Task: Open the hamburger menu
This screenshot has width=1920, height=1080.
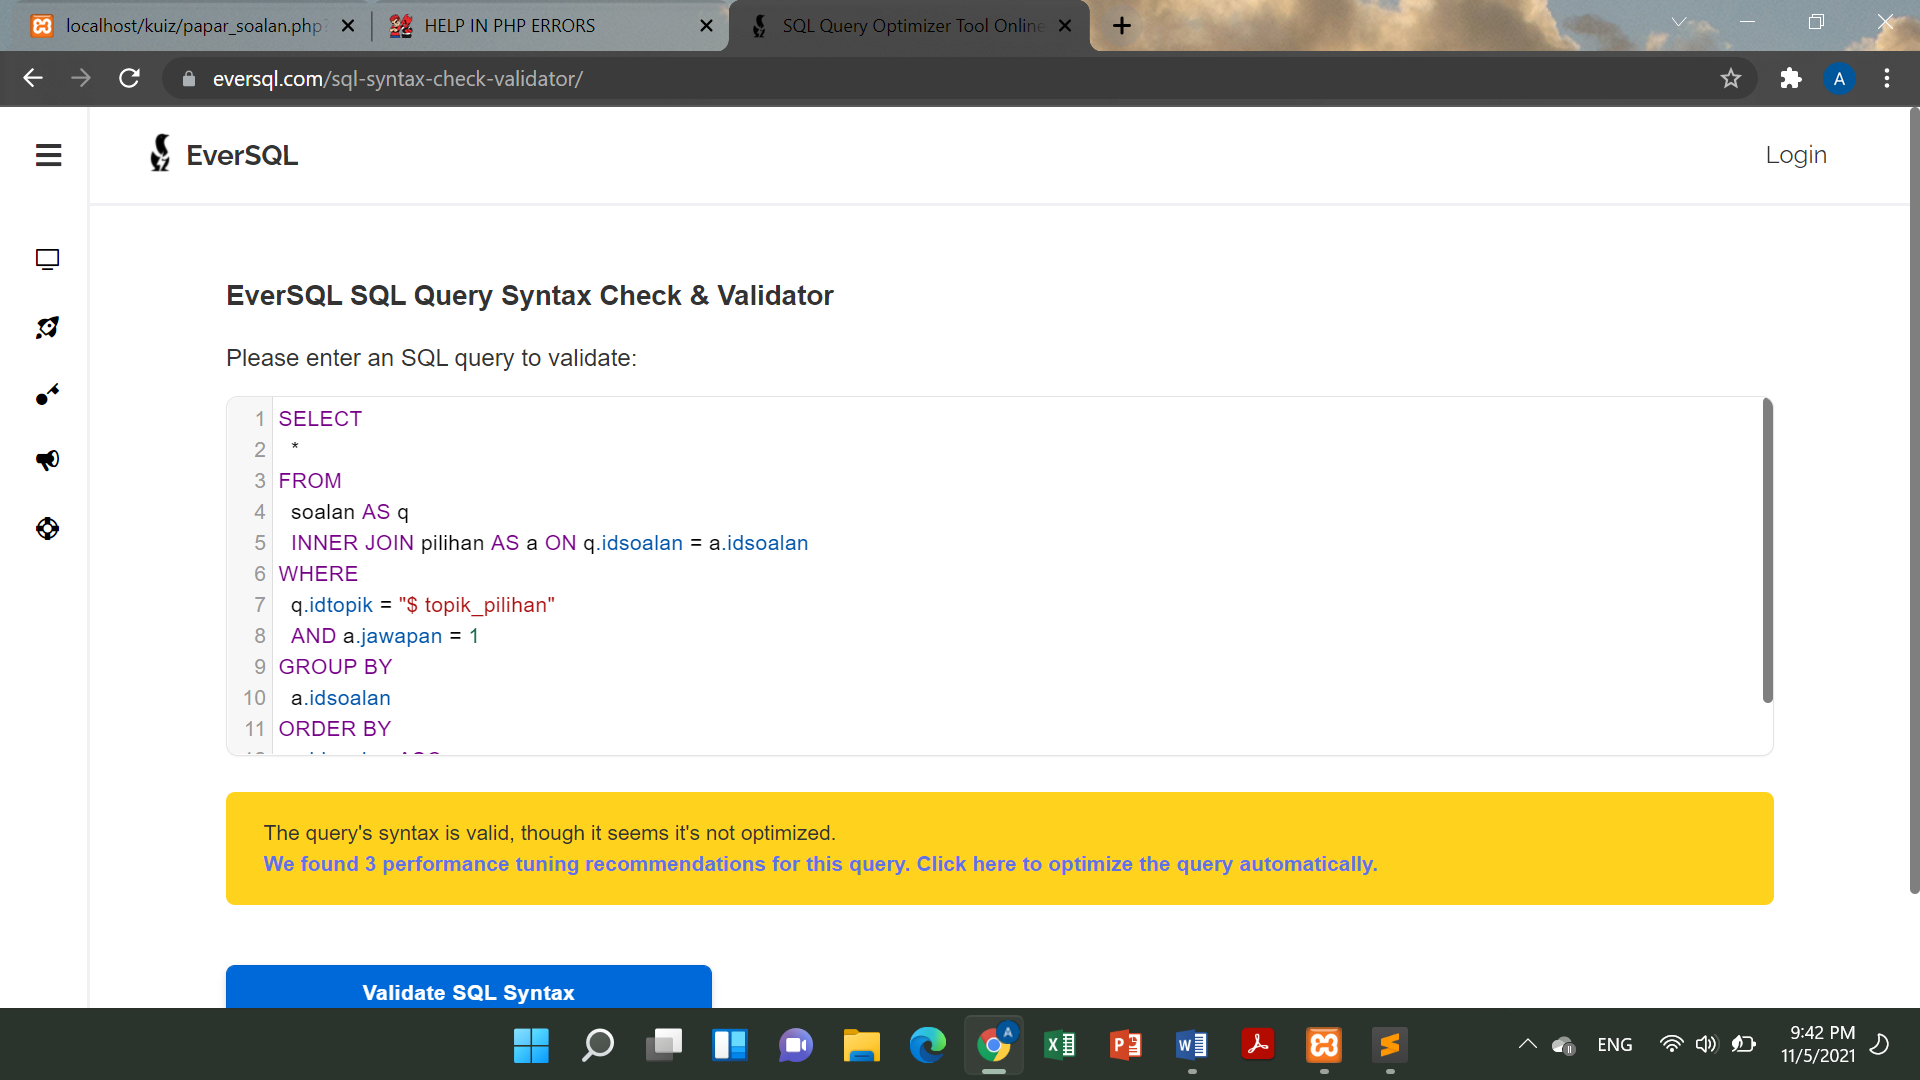Action: click(x=48, y=155)
